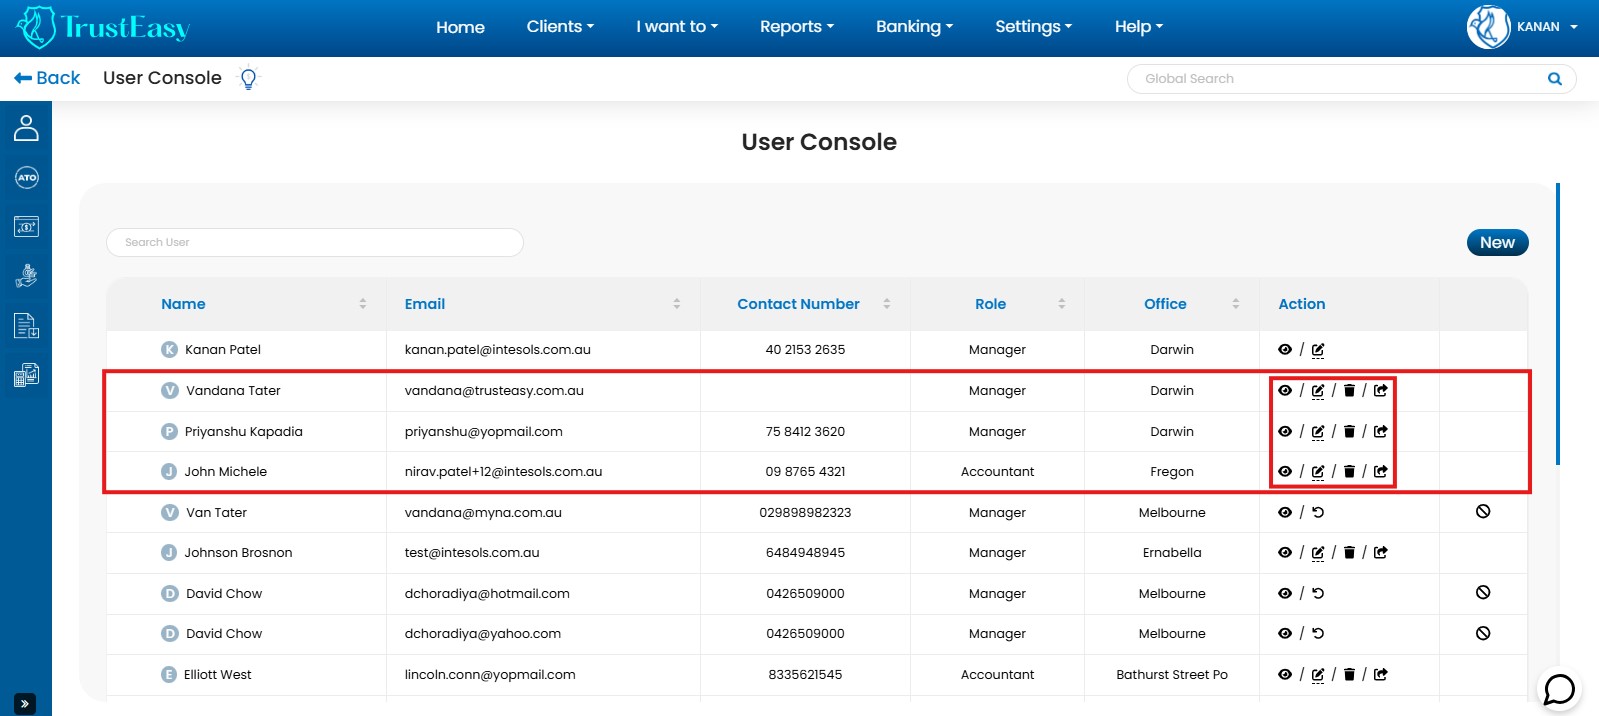The height and width of the screenshot is (716, 1599).
Task: Open the Home menu item
Action: point(460,27)
